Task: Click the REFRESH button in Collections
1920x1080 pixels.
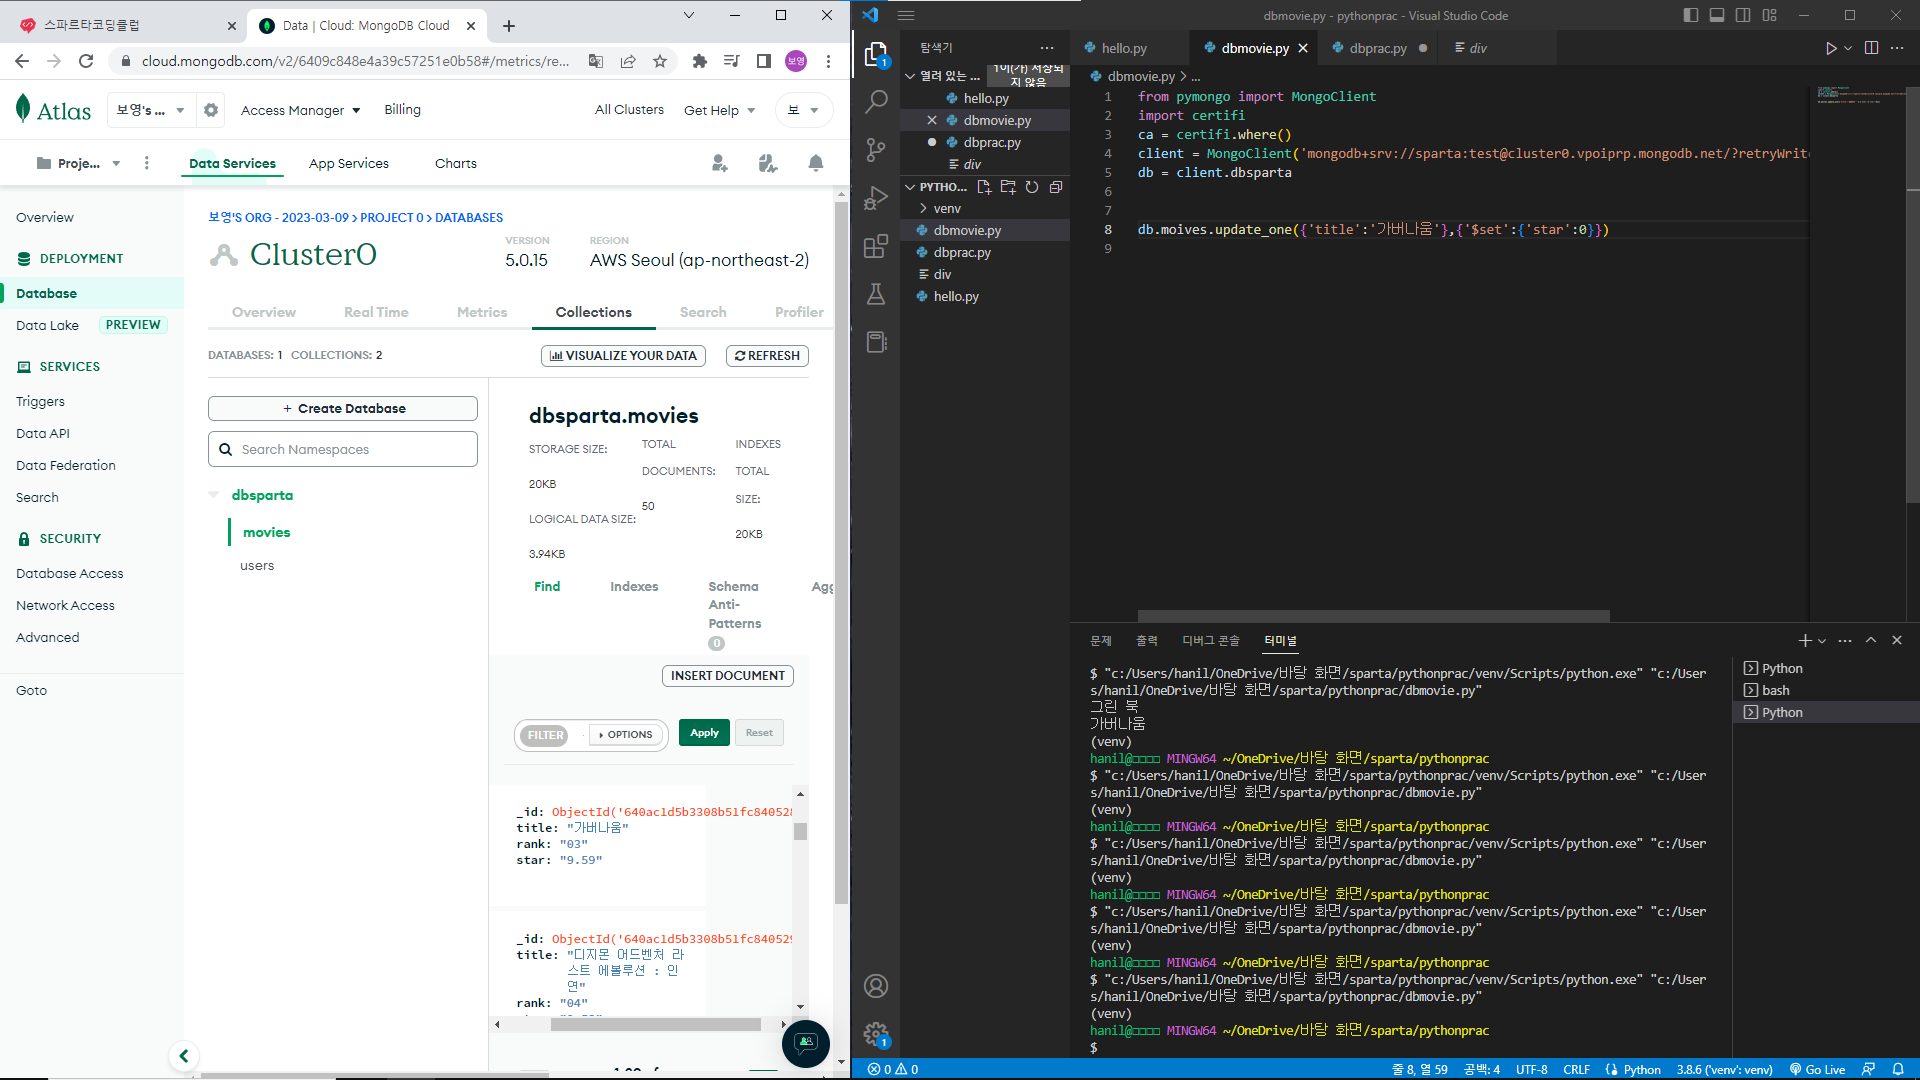Action: (x=767, y=356)
